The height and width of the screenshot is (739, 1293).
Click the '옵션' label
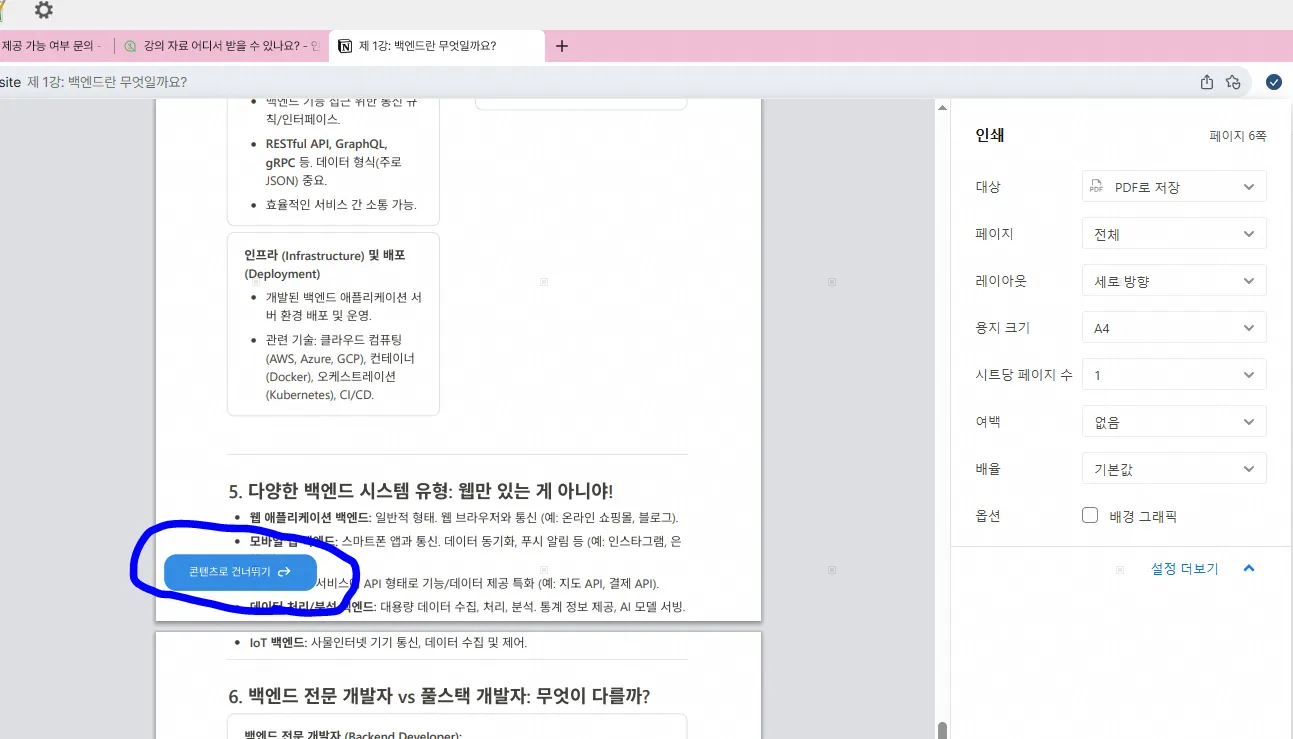click(x=988, y=516)
